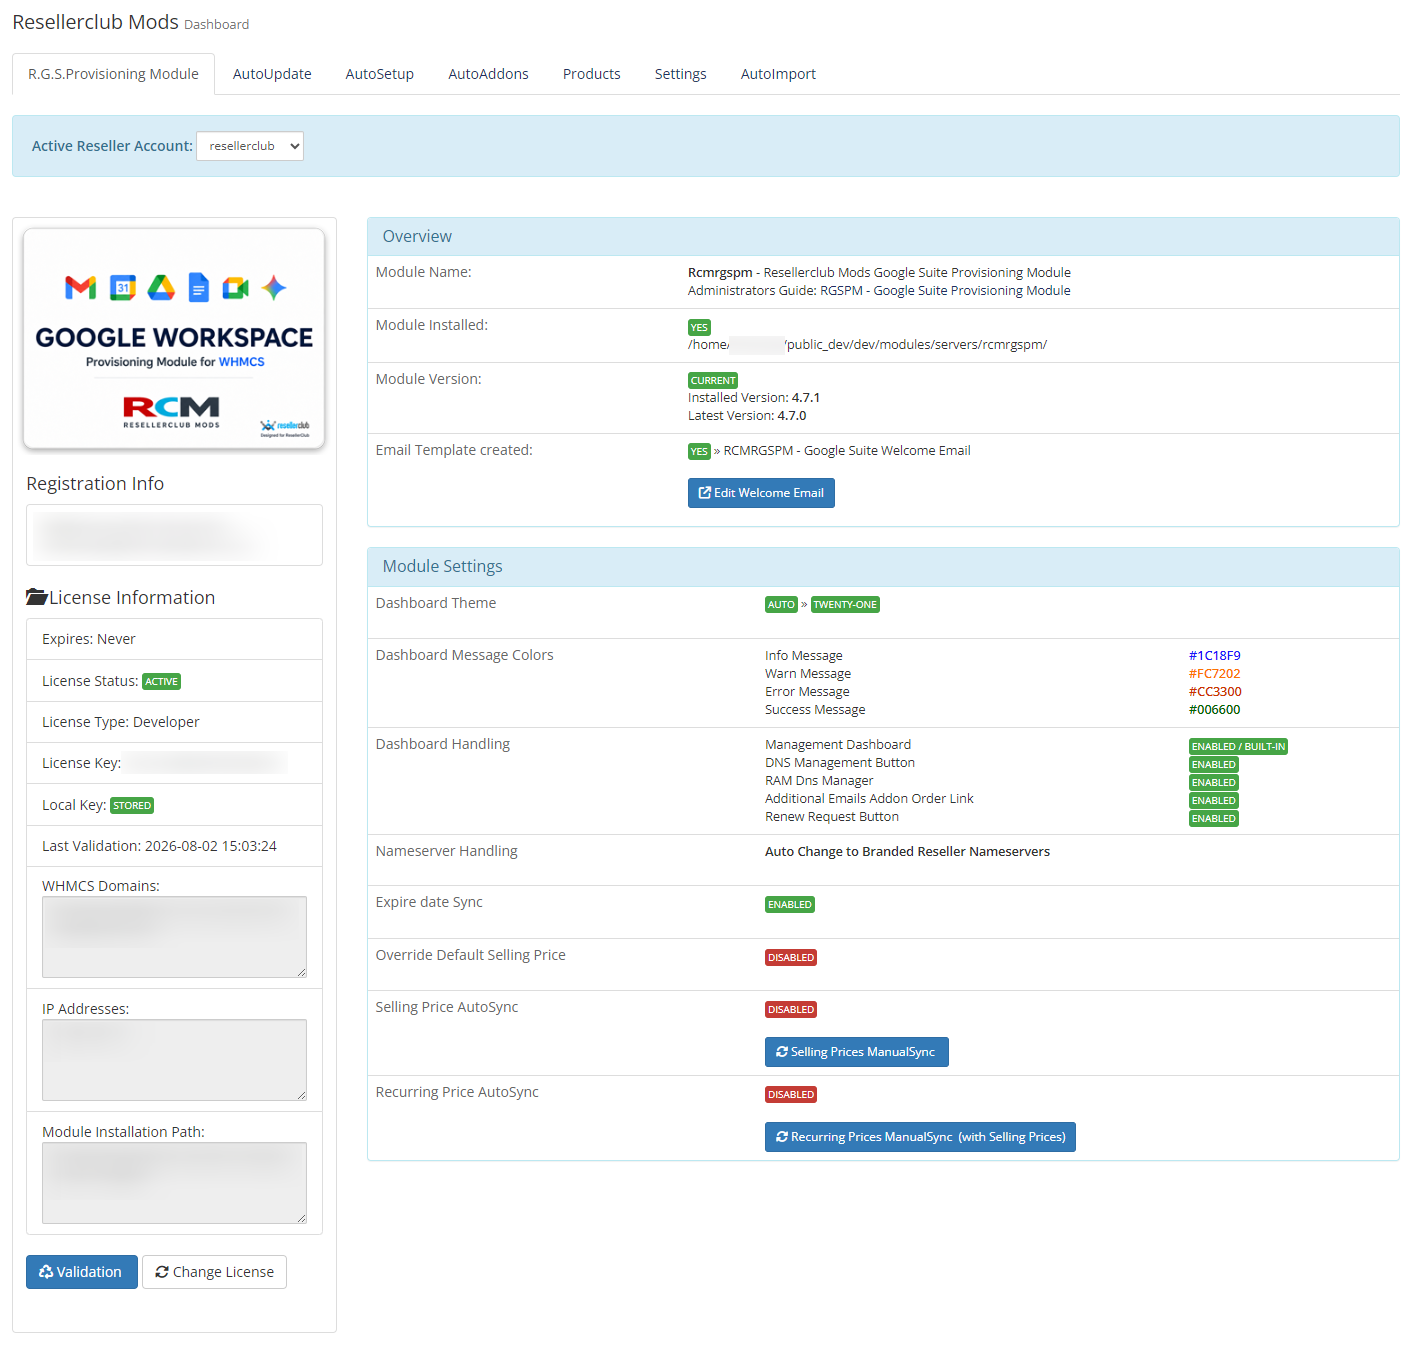The height and width of the screenshot is (1345, 1415).
Task: Click the Warn Message color code #FC7202
Action: tap(1214, 674)
